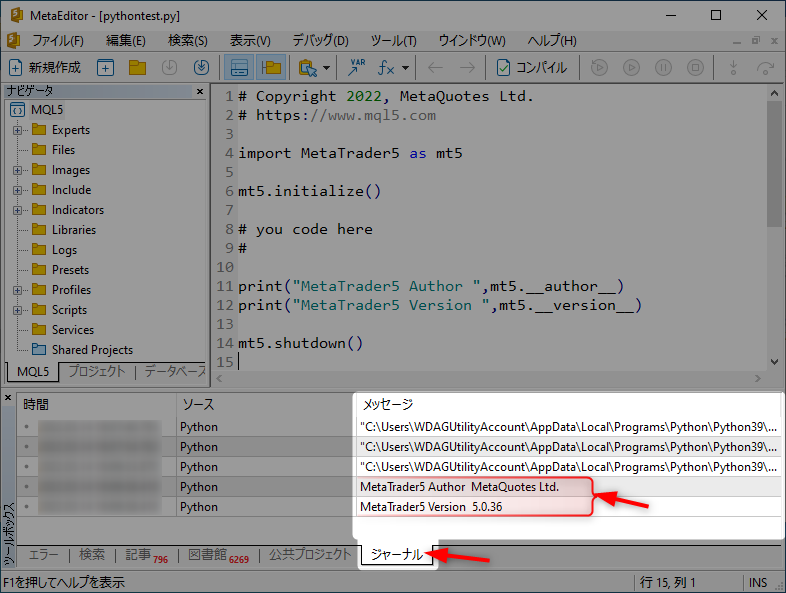Toggle the Navigator panel icon

pos(271,67)
